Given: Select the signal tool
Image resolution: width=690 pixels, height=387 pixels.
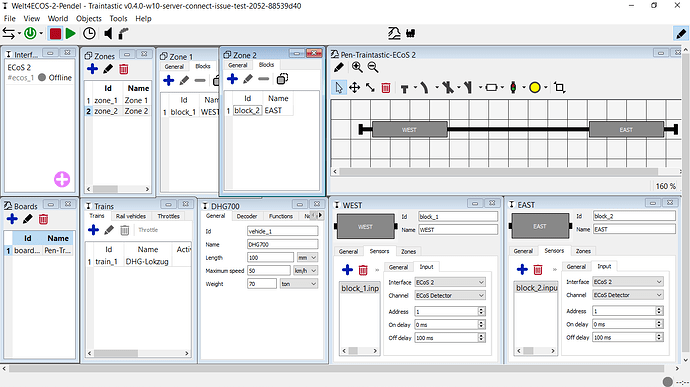Looking at the screenshot, I should point(513,88).
